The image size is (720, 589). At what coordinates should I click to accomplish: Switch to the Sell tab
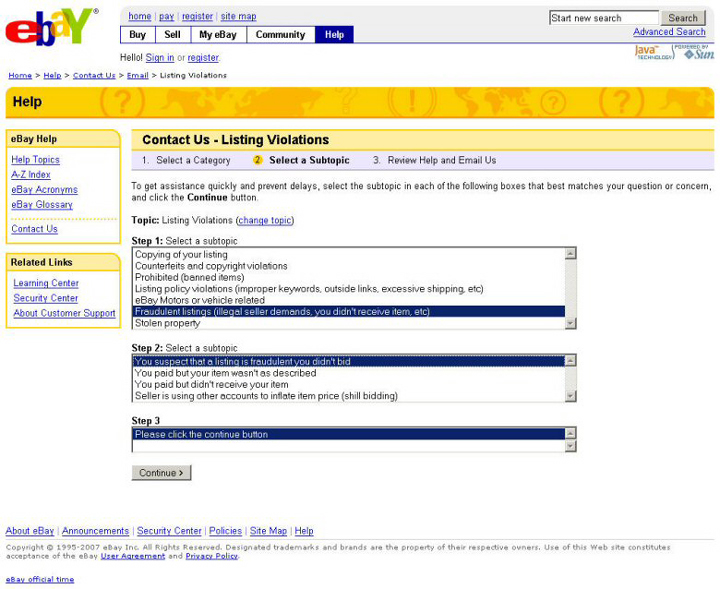coord(172,34)
